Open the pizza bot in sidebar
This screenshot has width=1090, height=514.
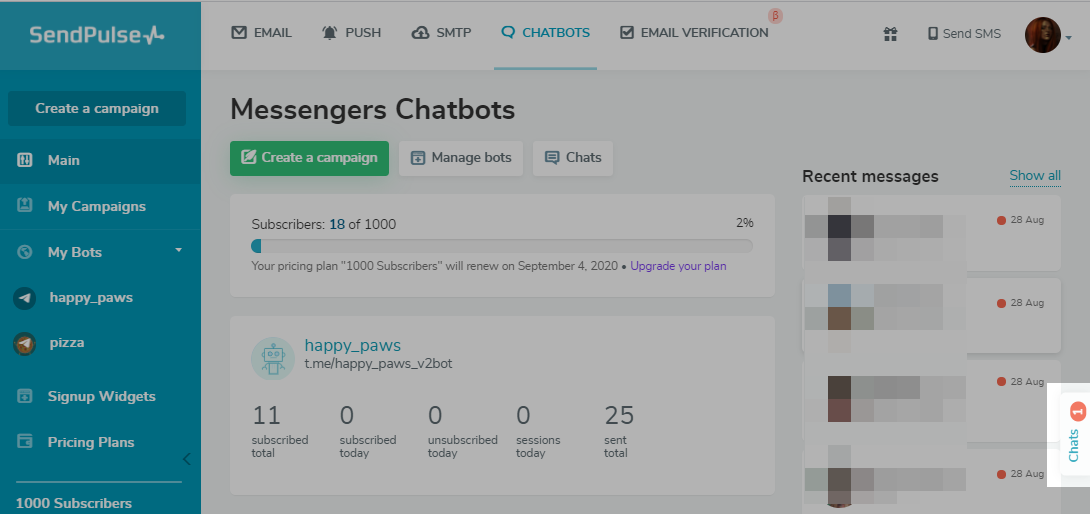tap(66, 343)
